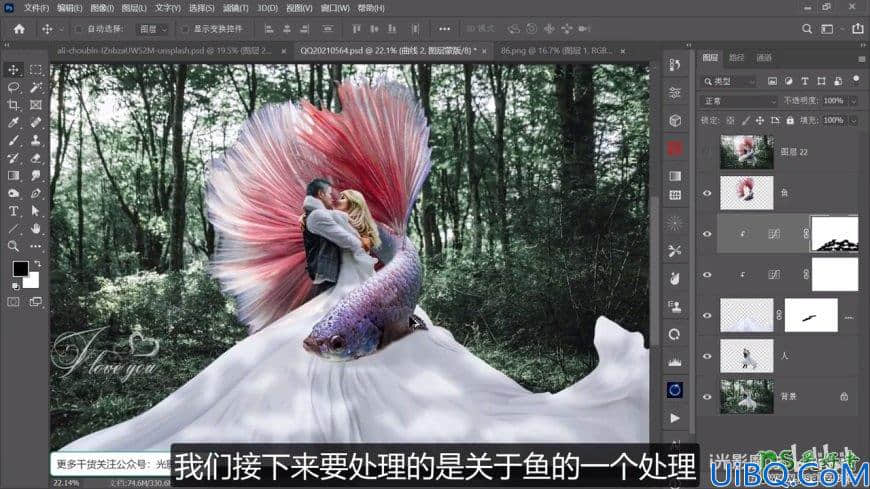This screenshot has width=870, height=489.
Task: Select the Gradient tool
Action: pos(13,175)
